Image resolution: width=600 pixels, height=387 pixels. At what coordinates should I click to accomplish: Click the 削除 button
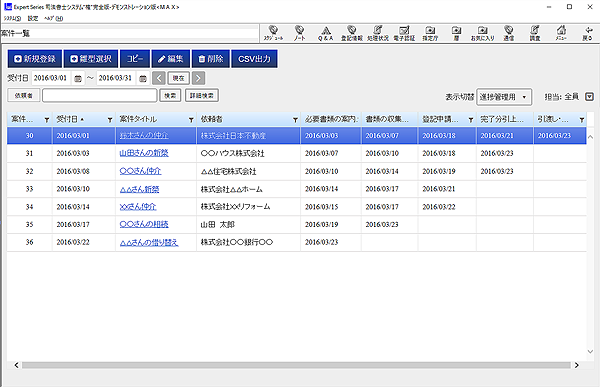[211, 59]
